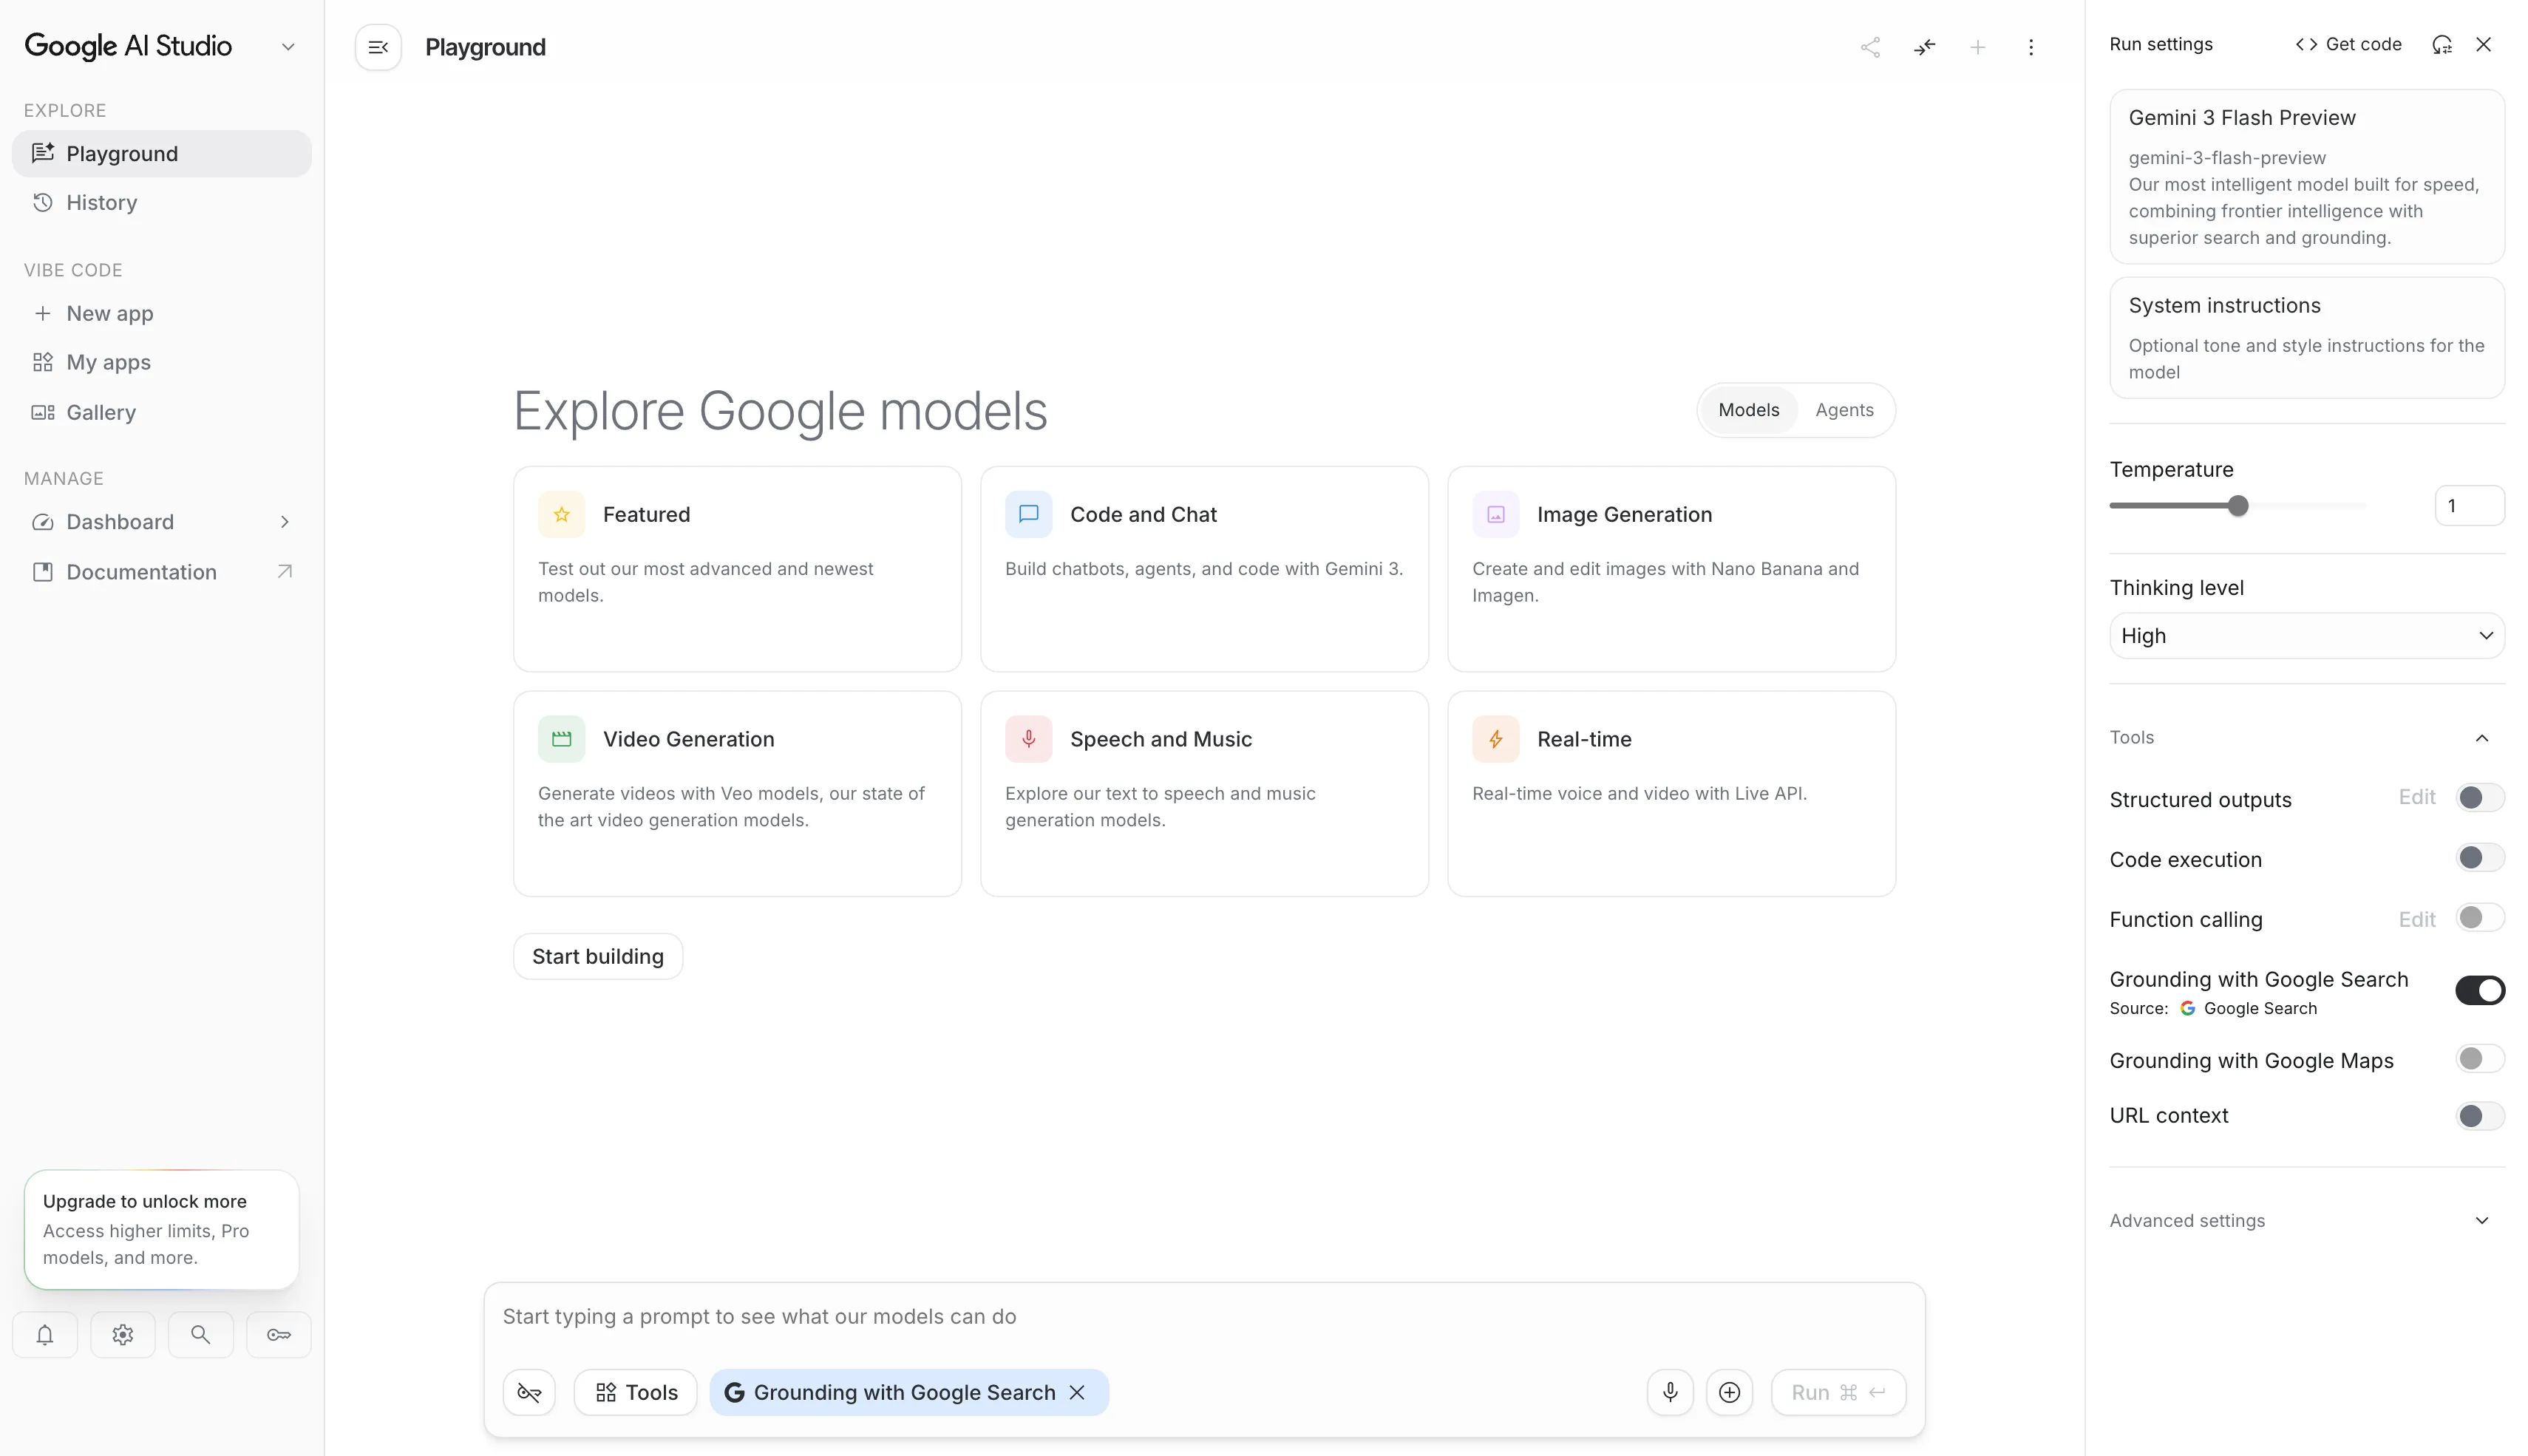Open settings gear icon in sidebar
This screenshot has width=2528, height=1456.
click(123, 1335)
